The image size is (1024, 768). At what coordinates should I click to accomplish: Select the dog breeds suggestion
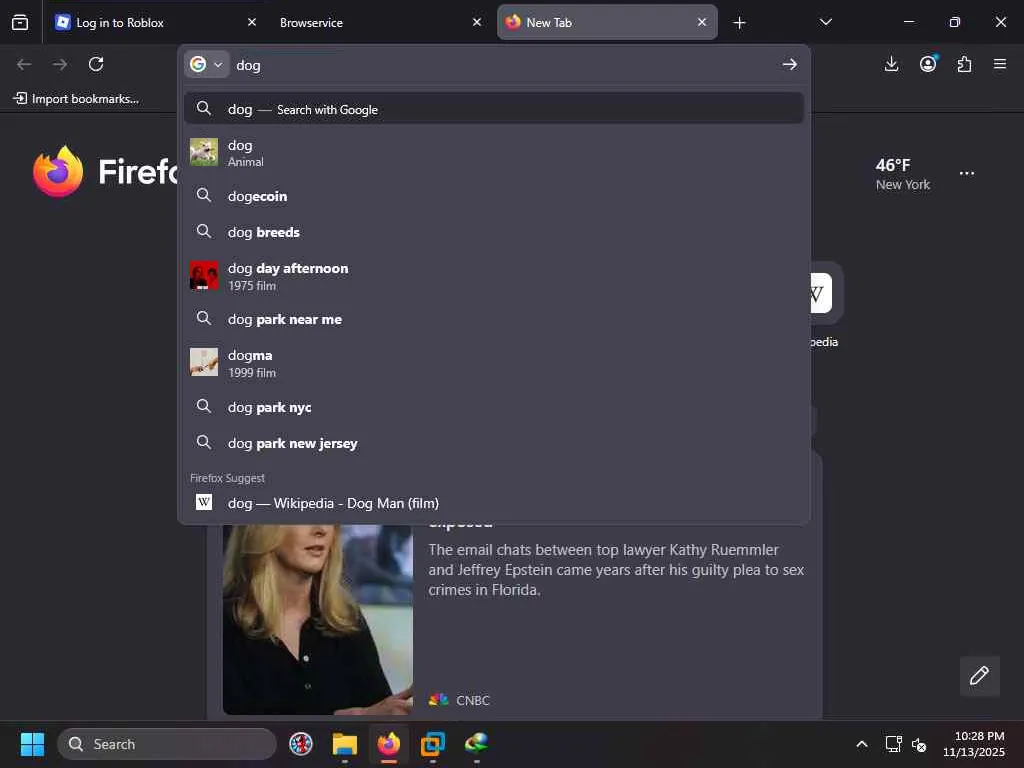coord(494,232)
